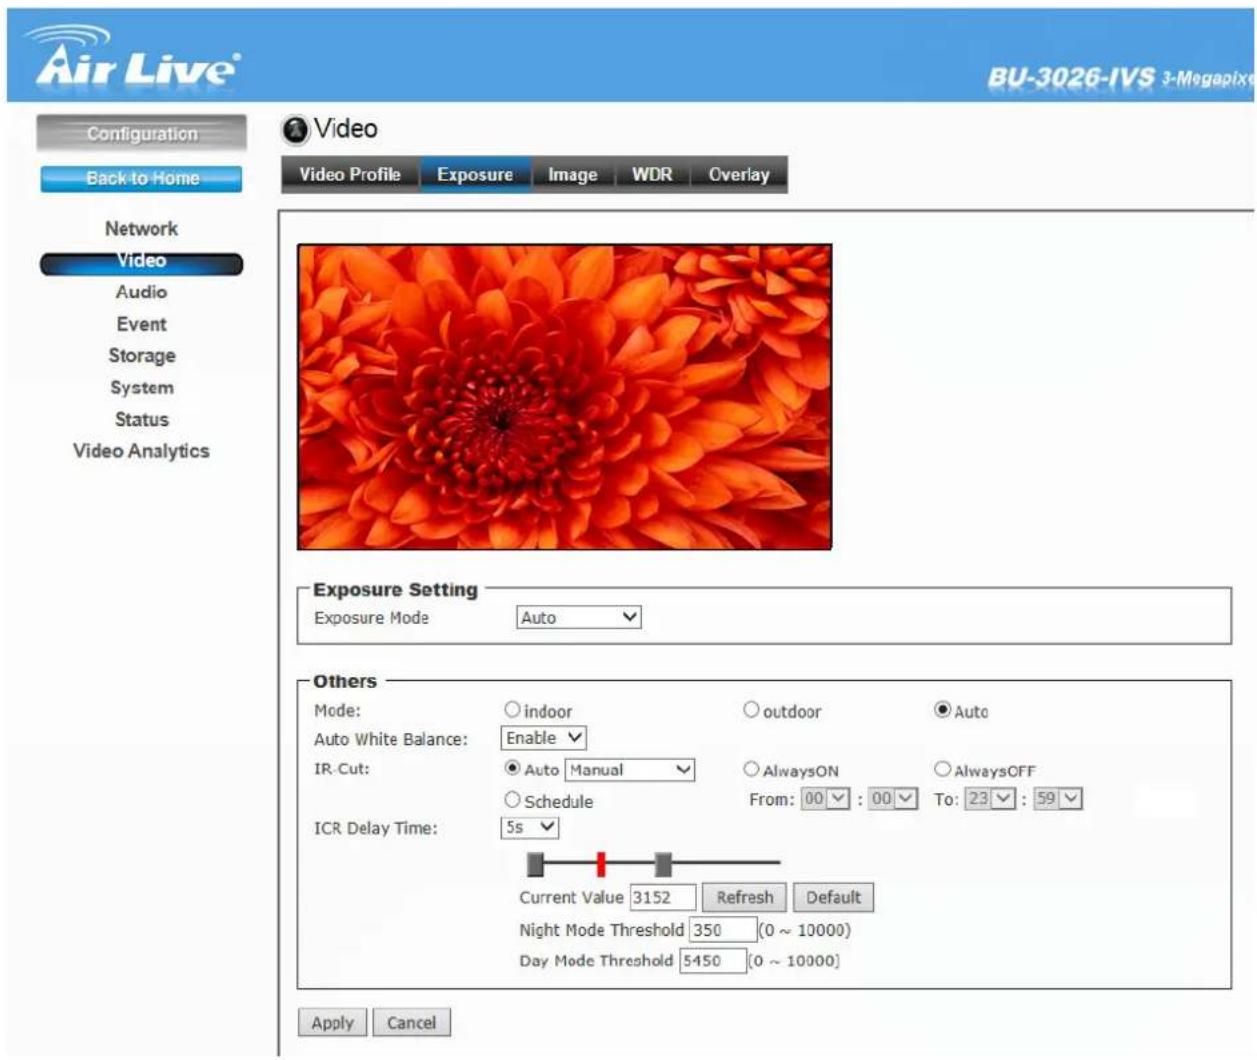The image size is (1257, 1060).
Task: Select the outdoor mode radio button
Action: tap(751, 710)
